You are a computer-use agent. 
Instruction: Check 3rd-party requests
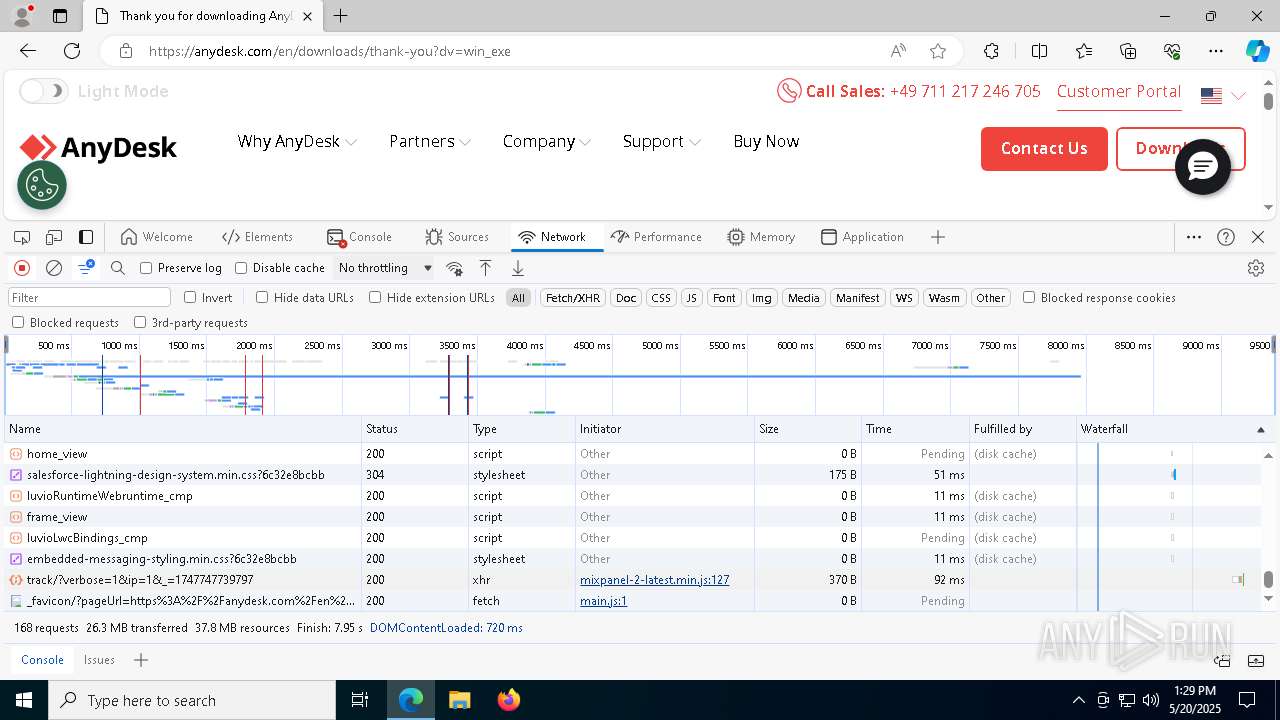click(x=140, y=322)
